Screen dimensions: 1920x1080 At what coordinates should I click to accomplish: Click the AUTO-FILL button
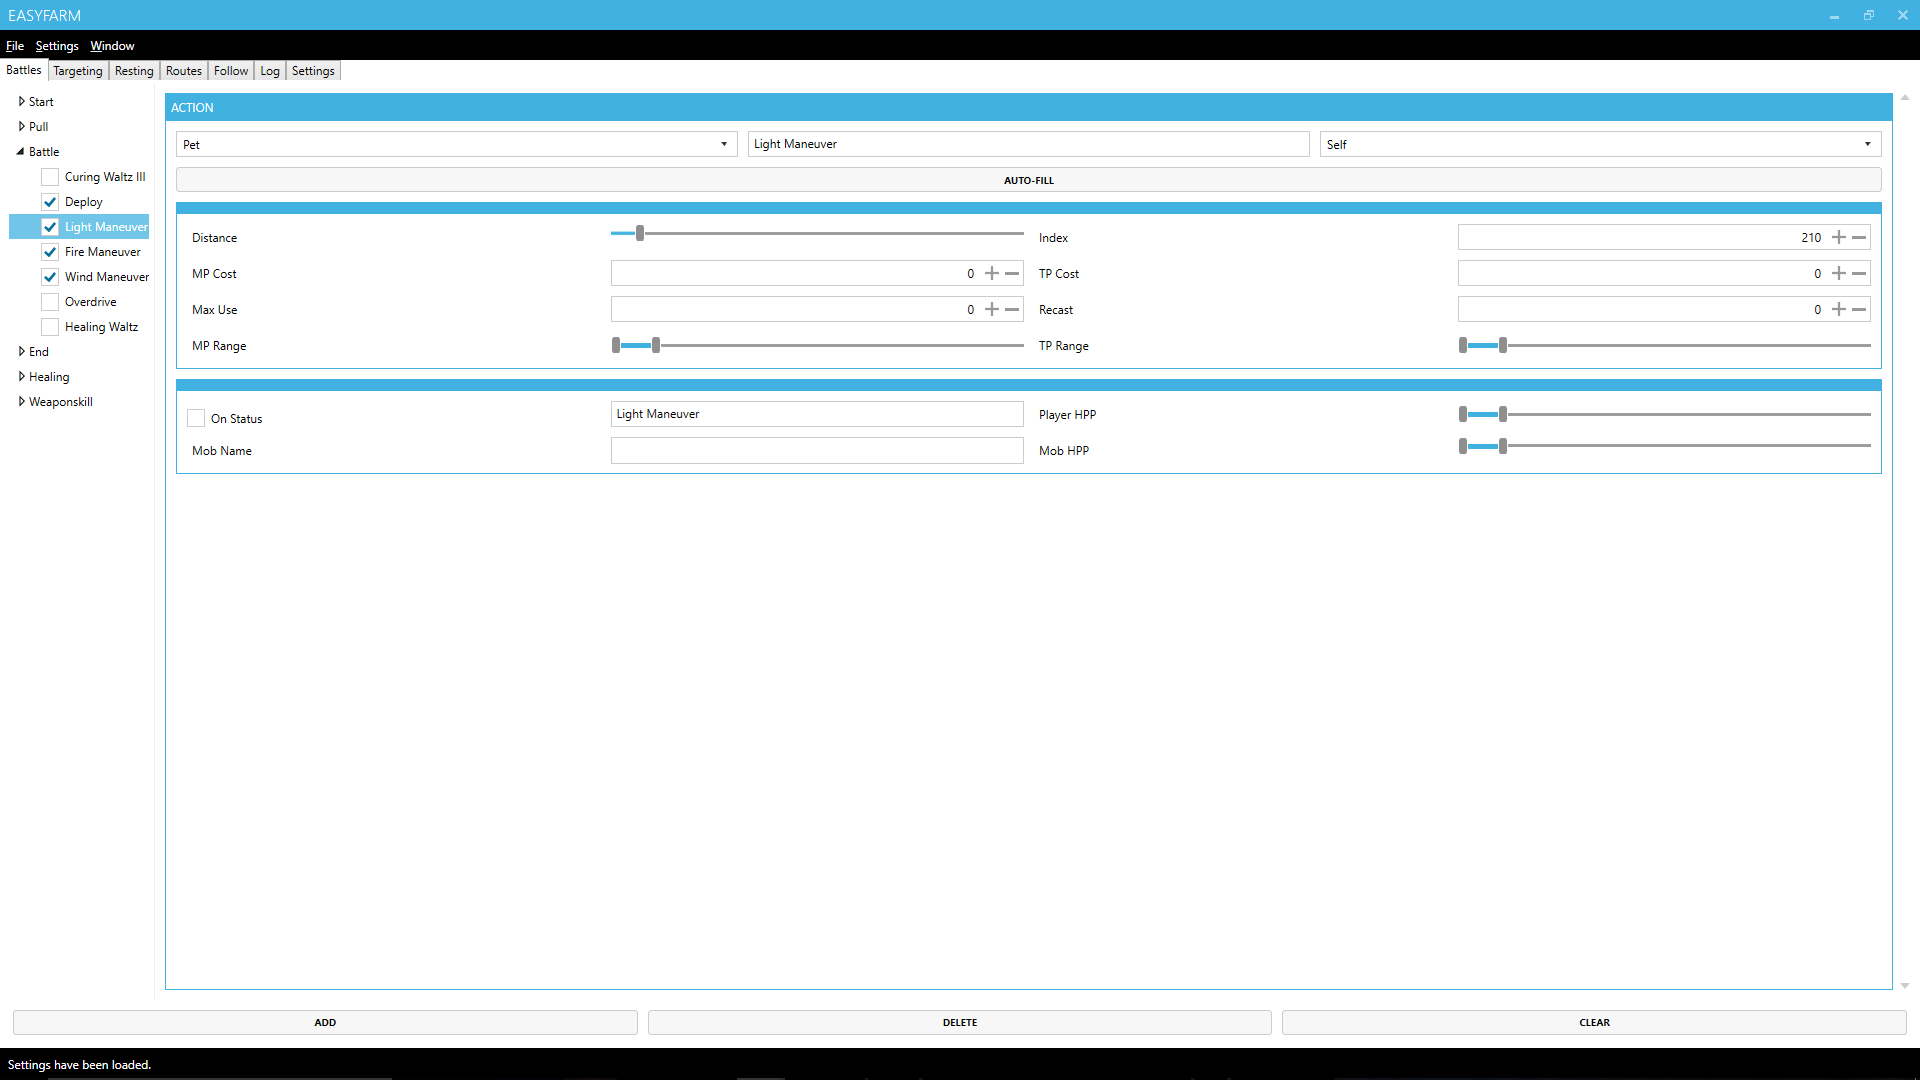[x=1028, y=180]
